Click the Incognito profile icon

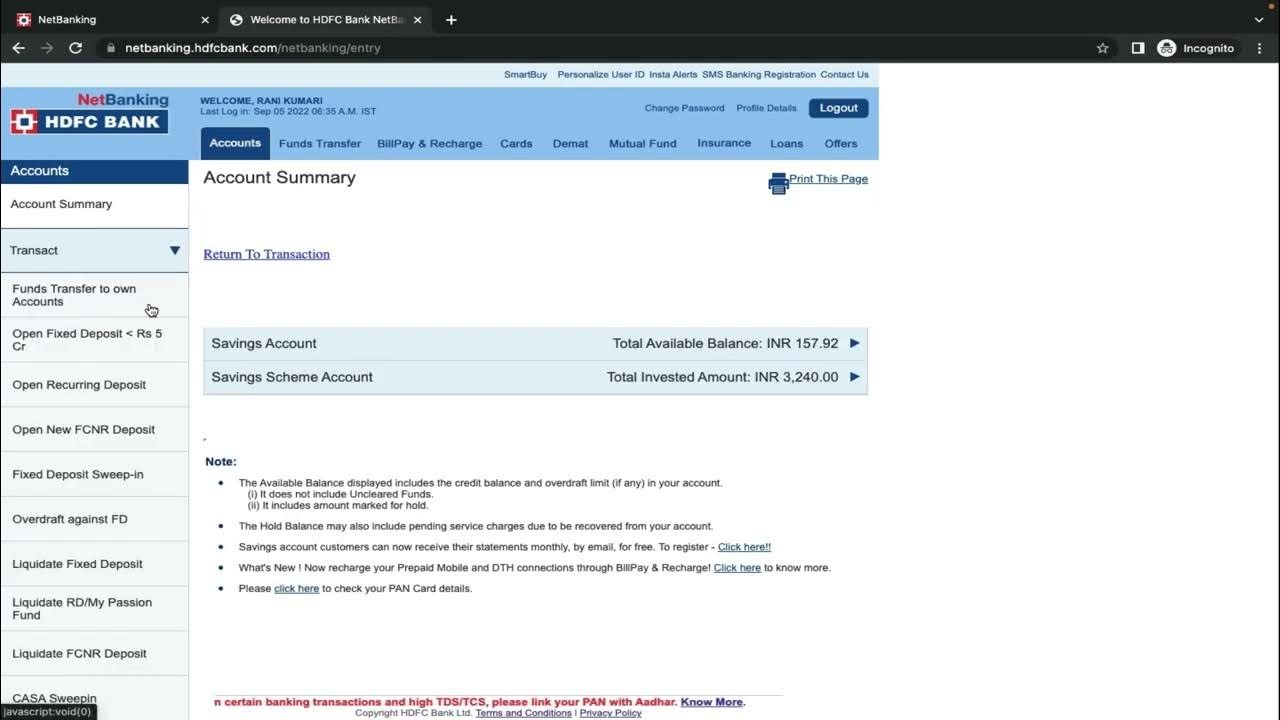point(1166,48)
